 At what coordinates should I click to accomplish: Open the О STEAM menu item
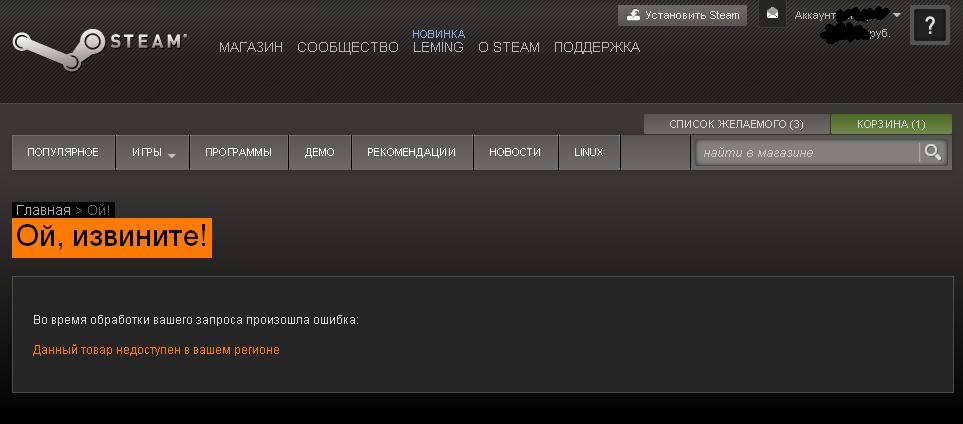tap(509, 47)
